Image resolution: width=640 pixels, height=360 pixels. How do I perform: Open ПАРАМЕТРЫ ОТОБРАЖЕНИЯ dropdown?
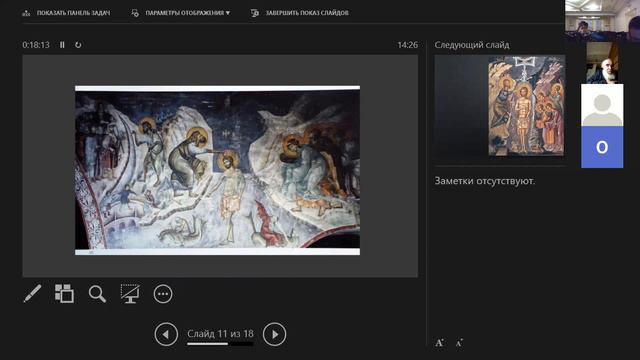[x=188, y=13]
